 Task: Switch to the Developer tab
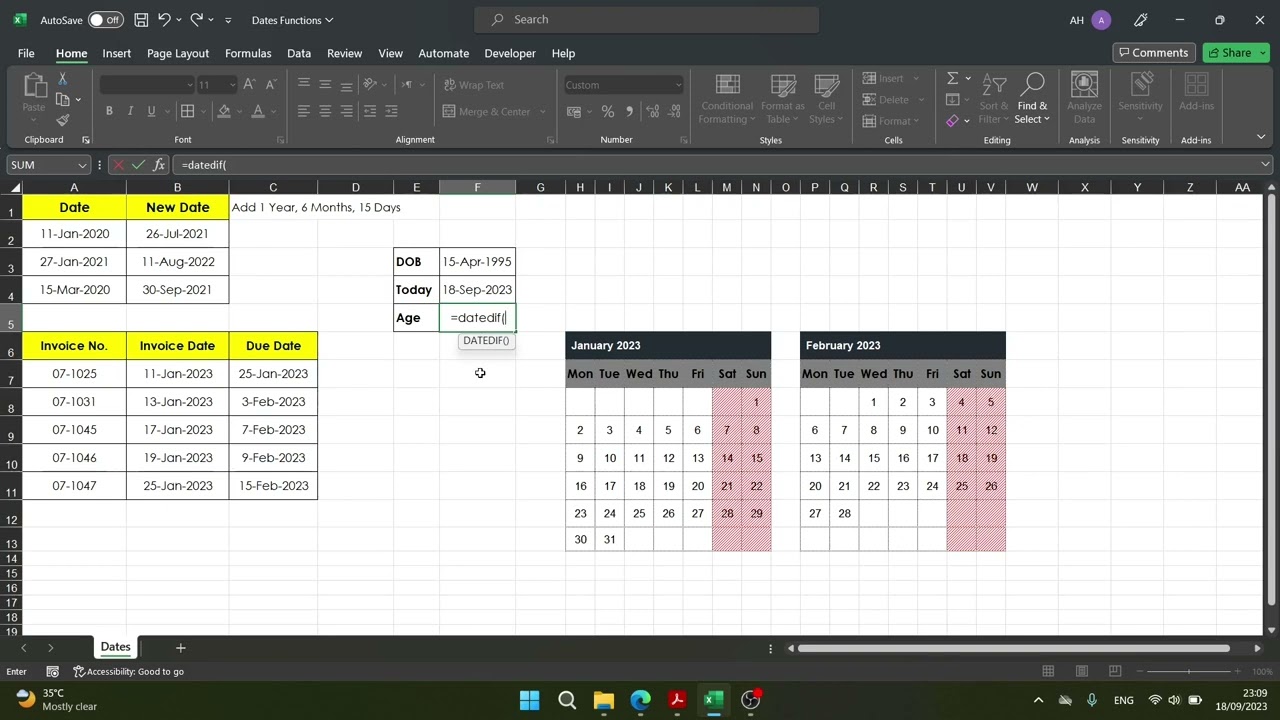[510, 53]
